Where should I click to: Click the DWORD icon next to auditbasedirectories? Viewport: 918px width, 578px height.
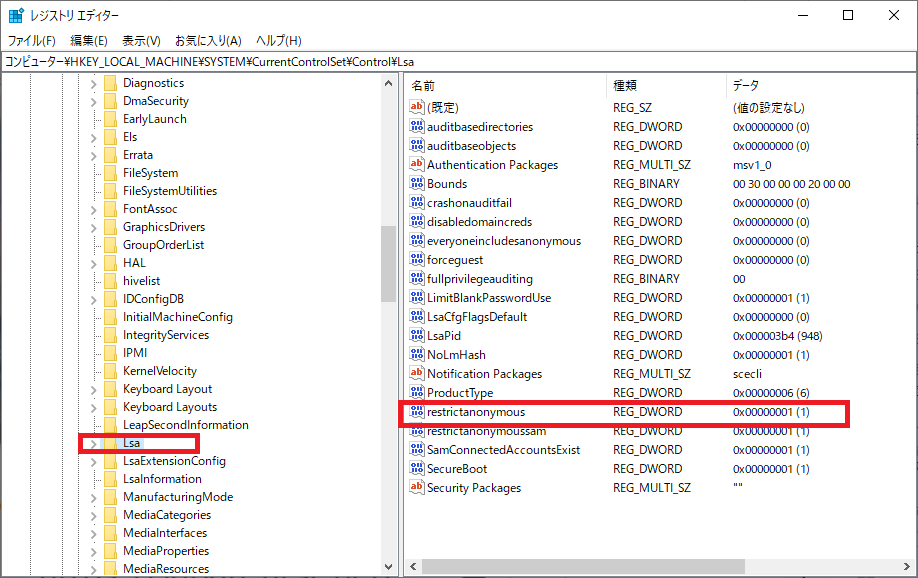[417, 126]
